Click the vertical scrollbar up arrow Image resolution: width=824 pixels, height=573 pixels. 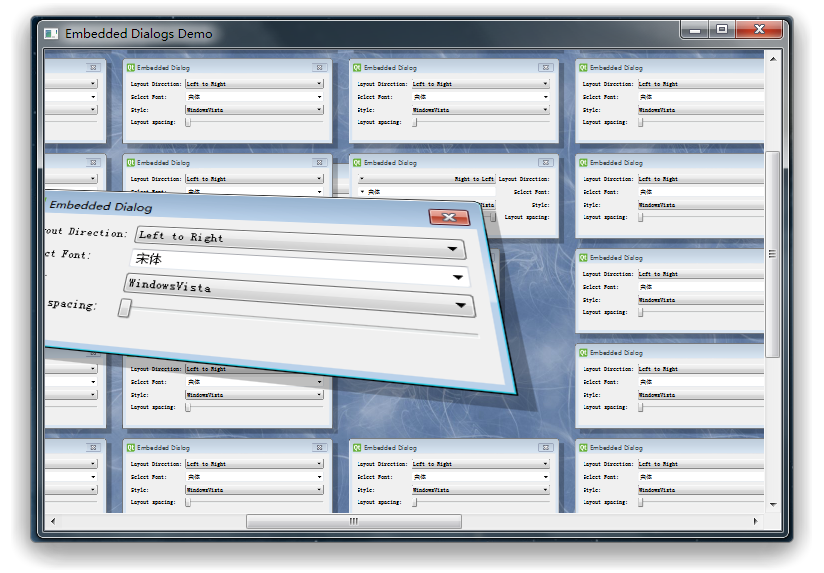click(x=772, y=58)
